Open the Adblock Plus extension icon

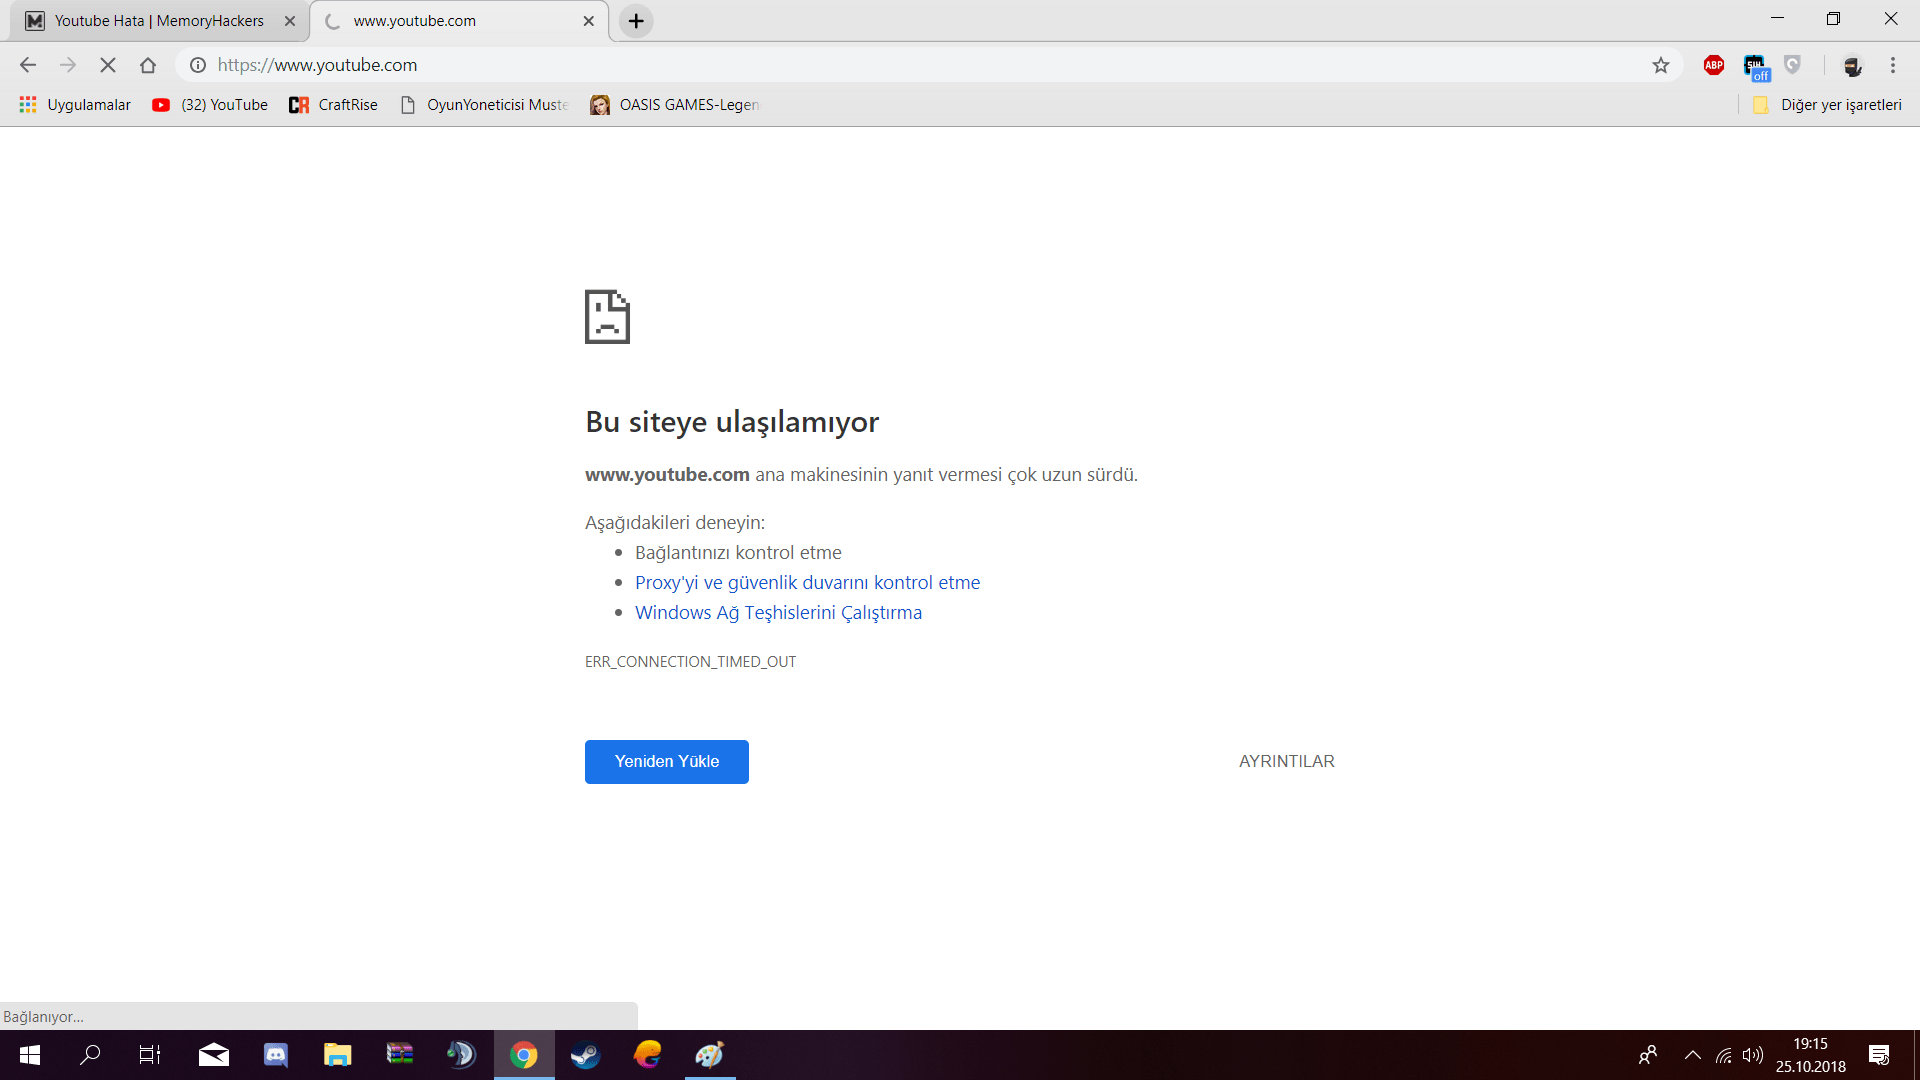[x=1714, y=65]
